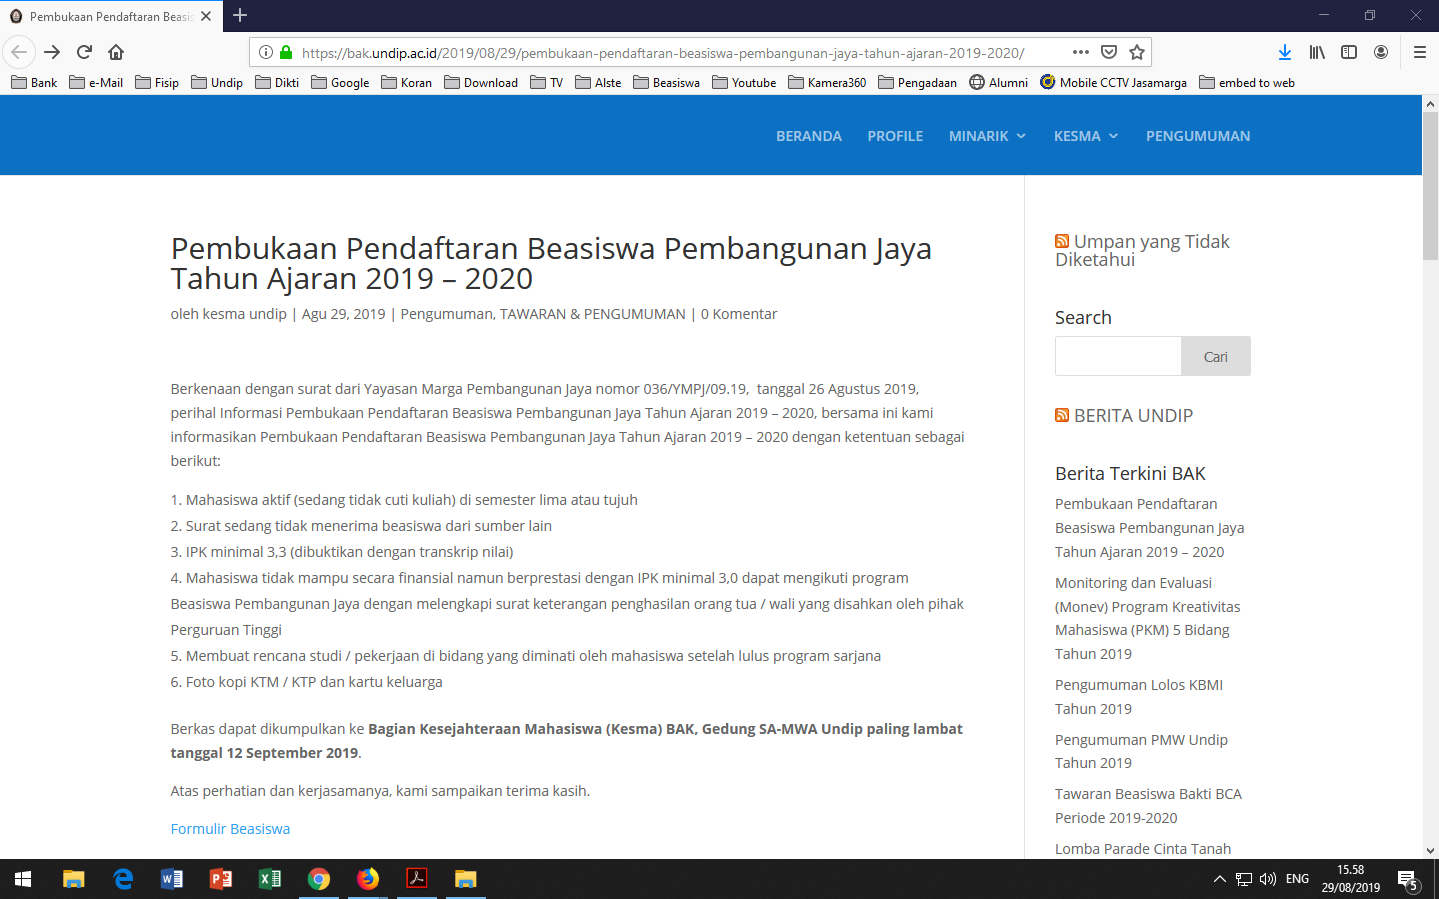Click the sidebar search text field
Screen dimensions: 1439x899
click(1118, 356)
